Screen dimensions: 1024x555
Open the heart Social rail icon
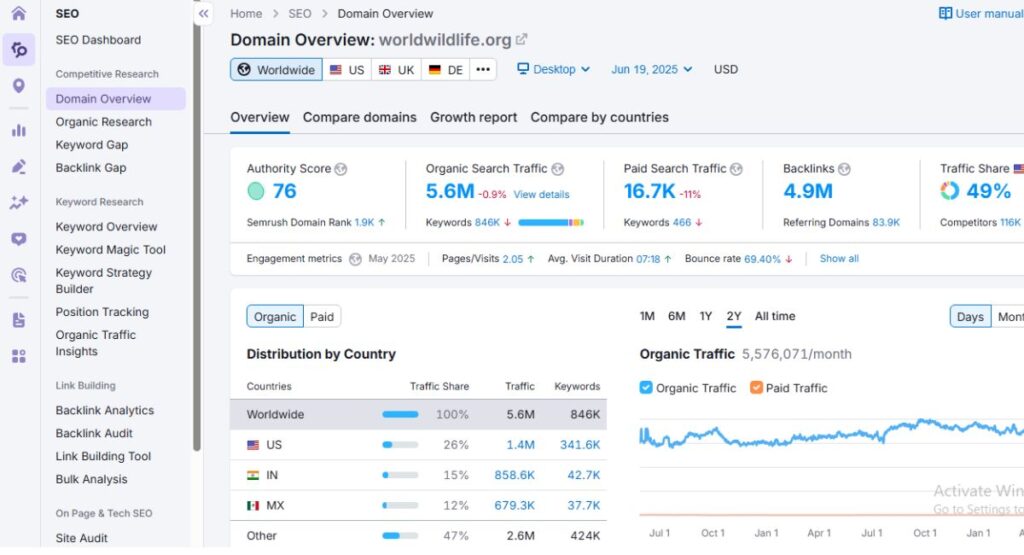[x=19, y=239]
